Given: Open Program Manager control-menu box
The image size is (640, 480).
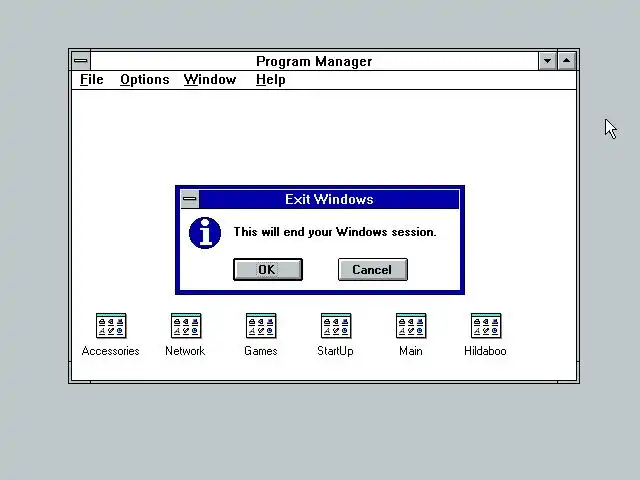Looking at the screenshot, I should point(81,61).
